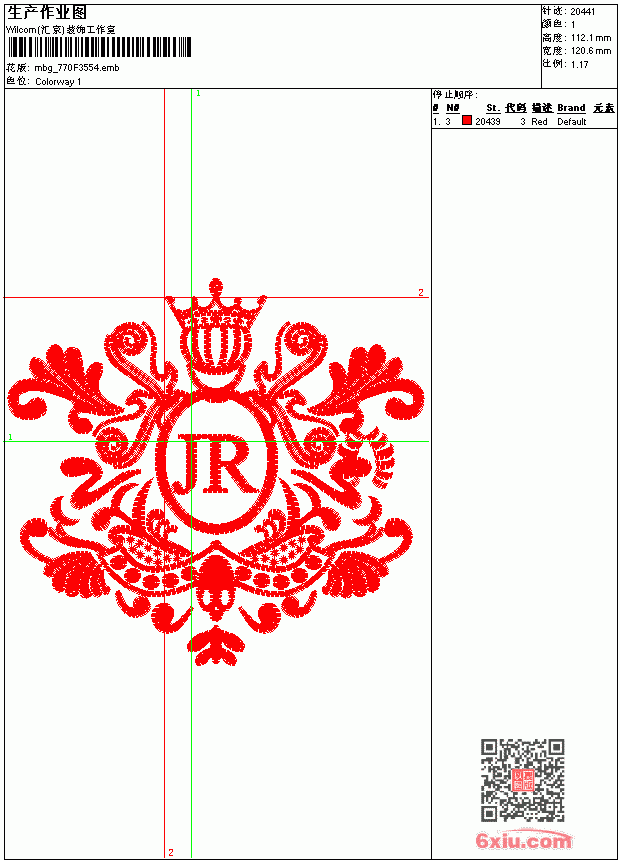Click the mbg_770F3554.emb file name
Screen dimensions: 620x860
point(77,68)
